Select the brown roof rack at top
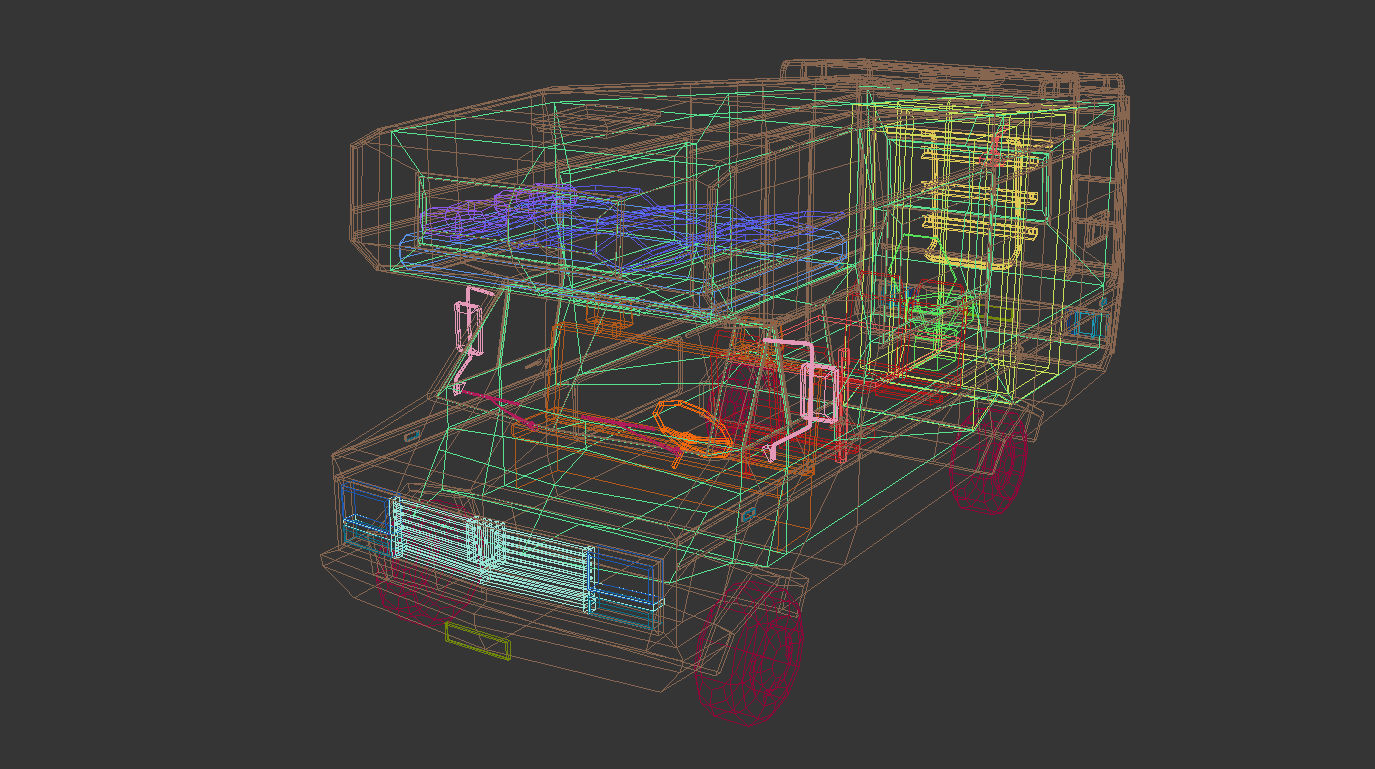The width and height of the screenshot is (1375, 769). point(950,78)
